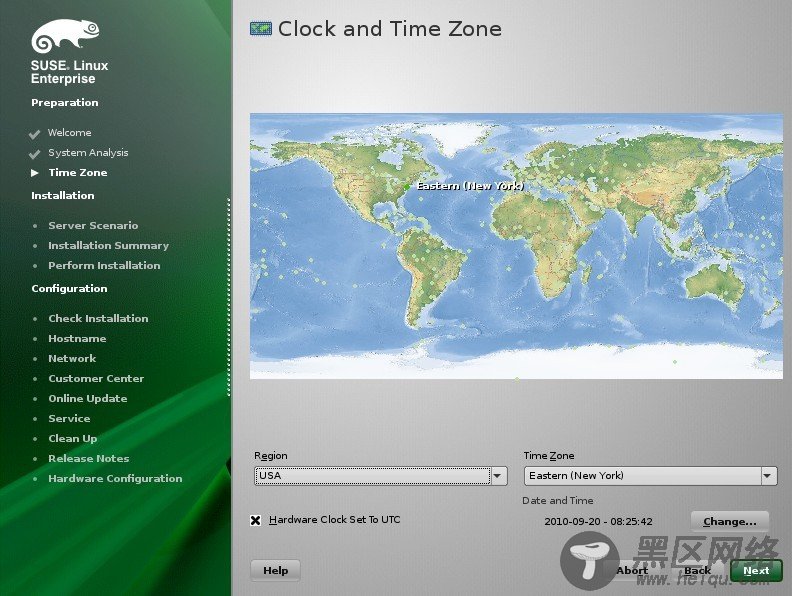
Task: Select Check Installation step in sidebar
Action: [98, 318]
